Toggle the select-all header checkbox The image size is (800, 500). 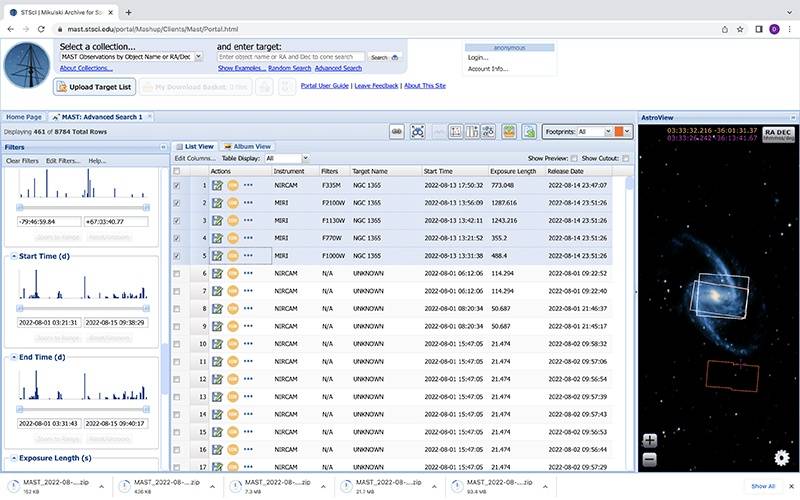point(177,171)
